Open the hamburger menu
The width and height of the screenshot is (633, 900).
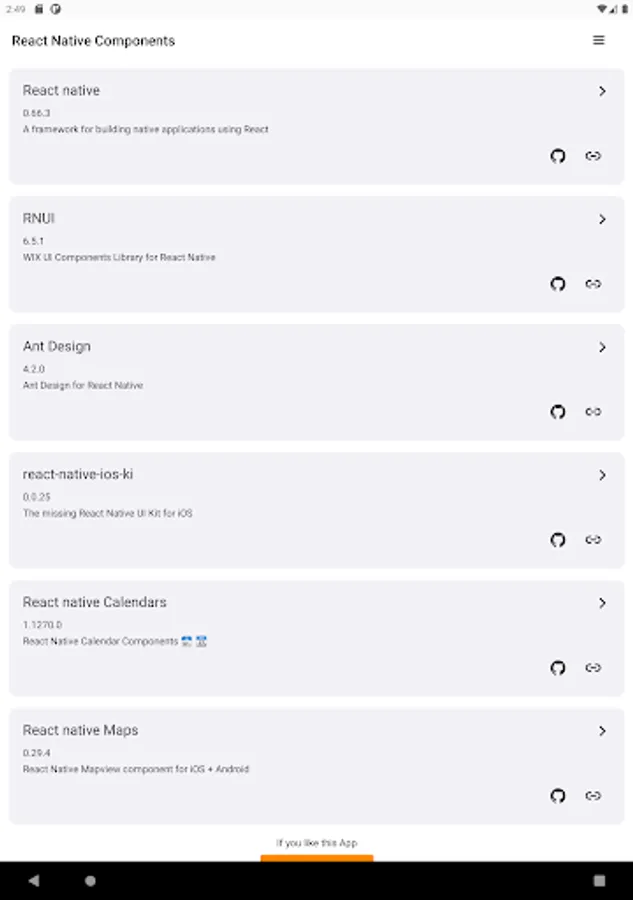[x=599, y=40]
